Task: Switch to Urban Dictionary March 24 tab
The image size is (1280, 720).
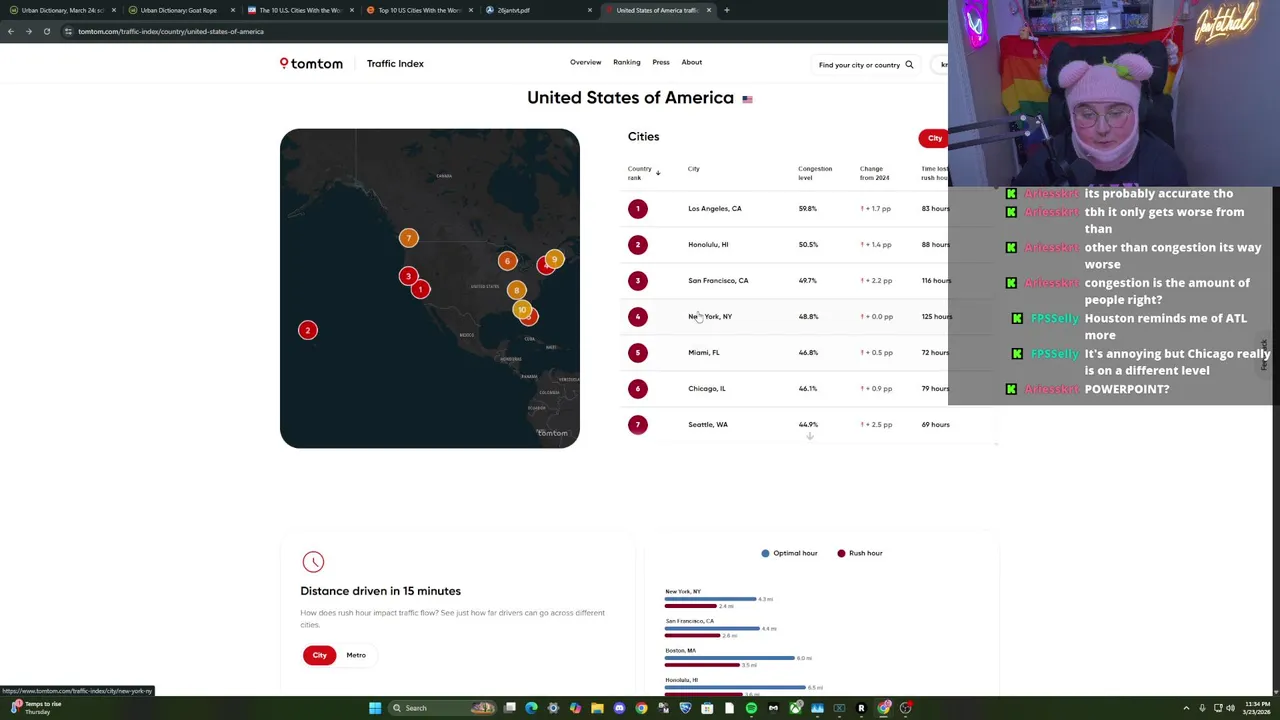Action: (62, 10)
